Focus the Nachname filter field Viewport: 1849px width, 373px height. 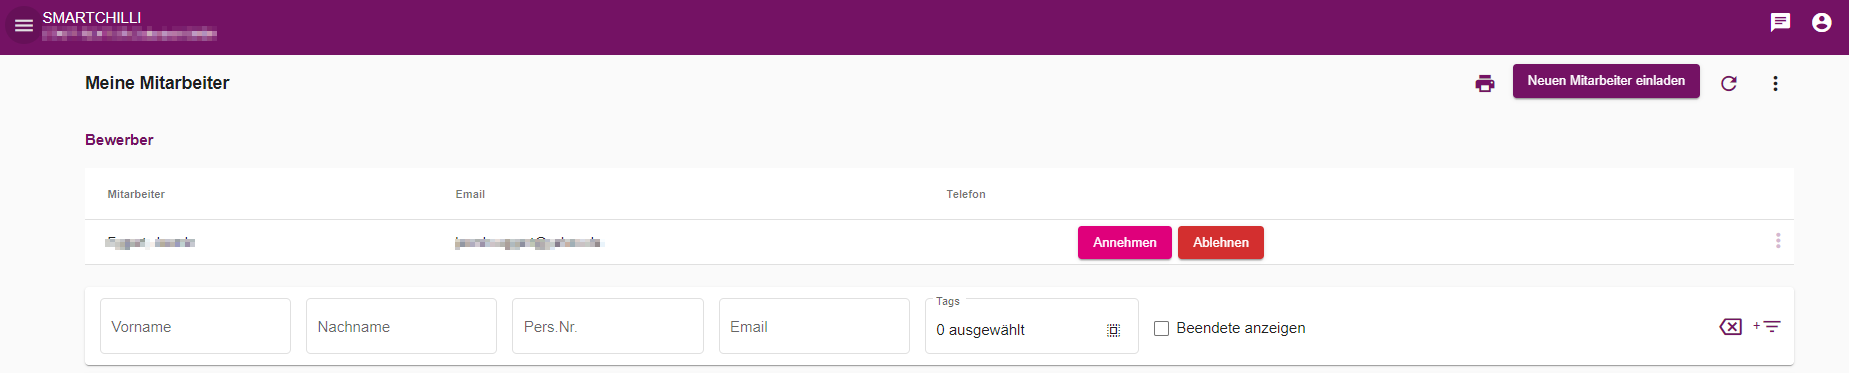(401, 326)
